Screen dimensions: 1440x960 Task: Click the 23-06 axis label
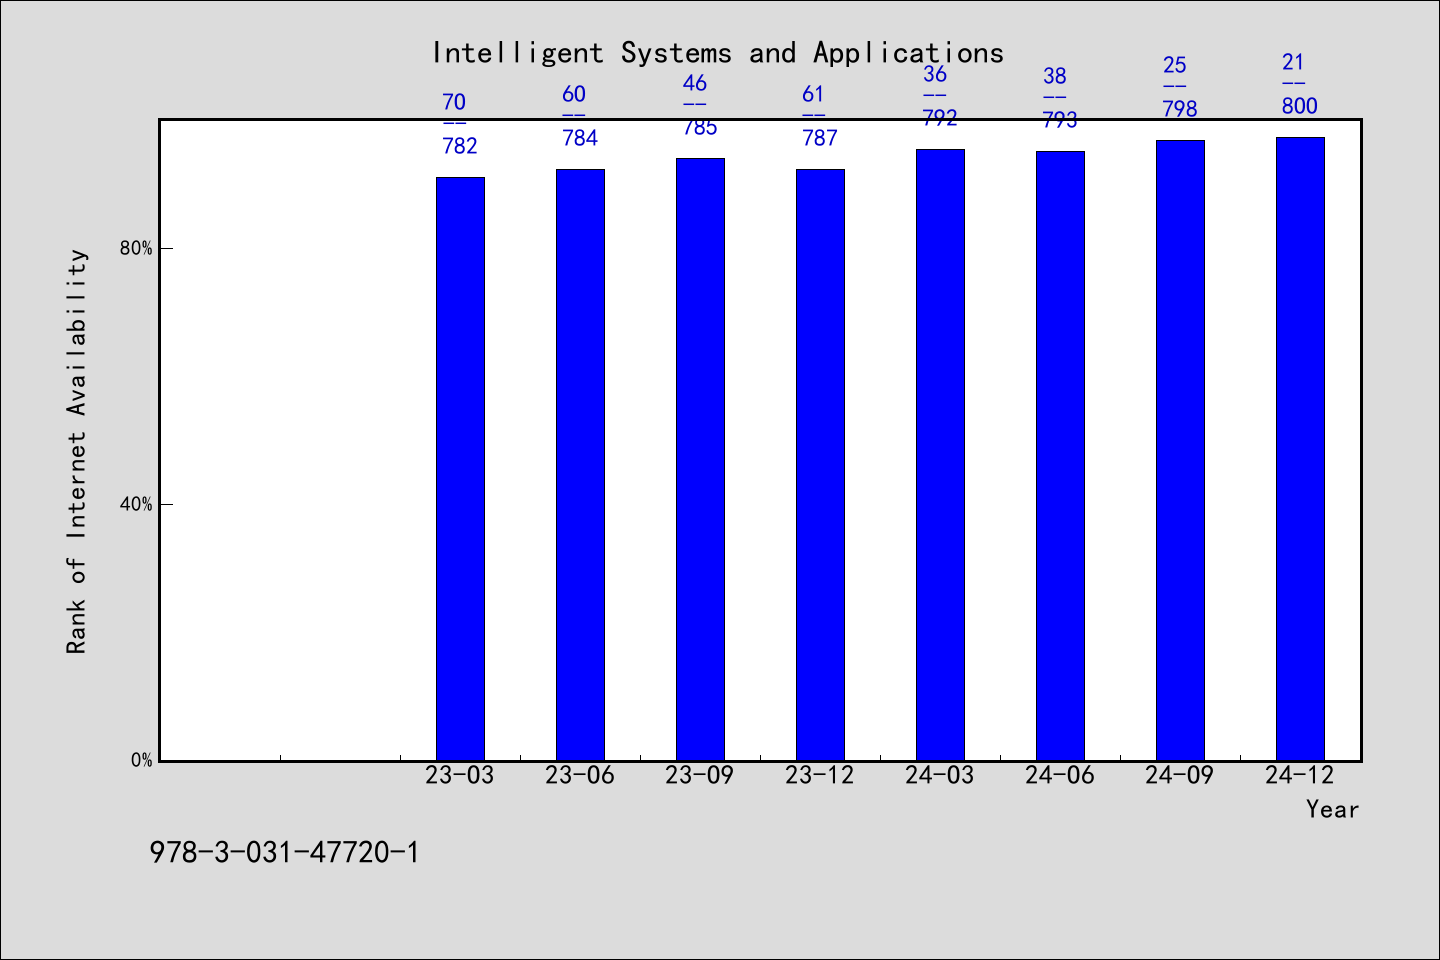(x=580, y=776)
